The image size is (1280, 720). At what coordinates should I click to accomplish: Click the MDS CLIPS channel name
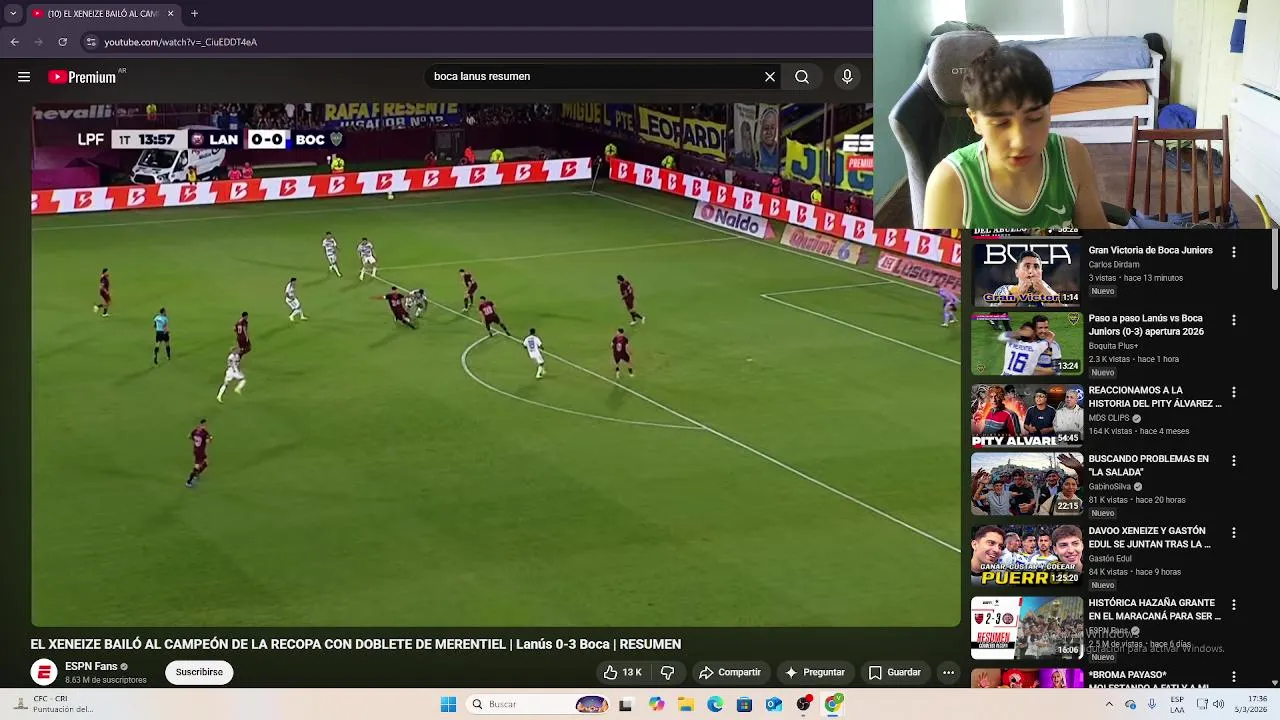click(1109, 418)
